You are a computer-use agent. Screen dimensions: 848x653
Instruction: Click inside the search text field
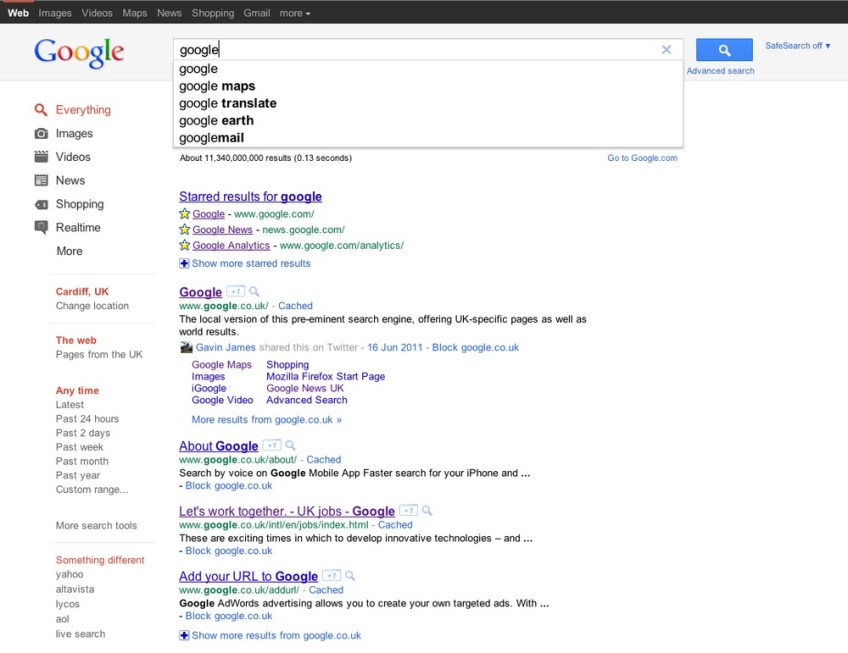pos(420,50)
